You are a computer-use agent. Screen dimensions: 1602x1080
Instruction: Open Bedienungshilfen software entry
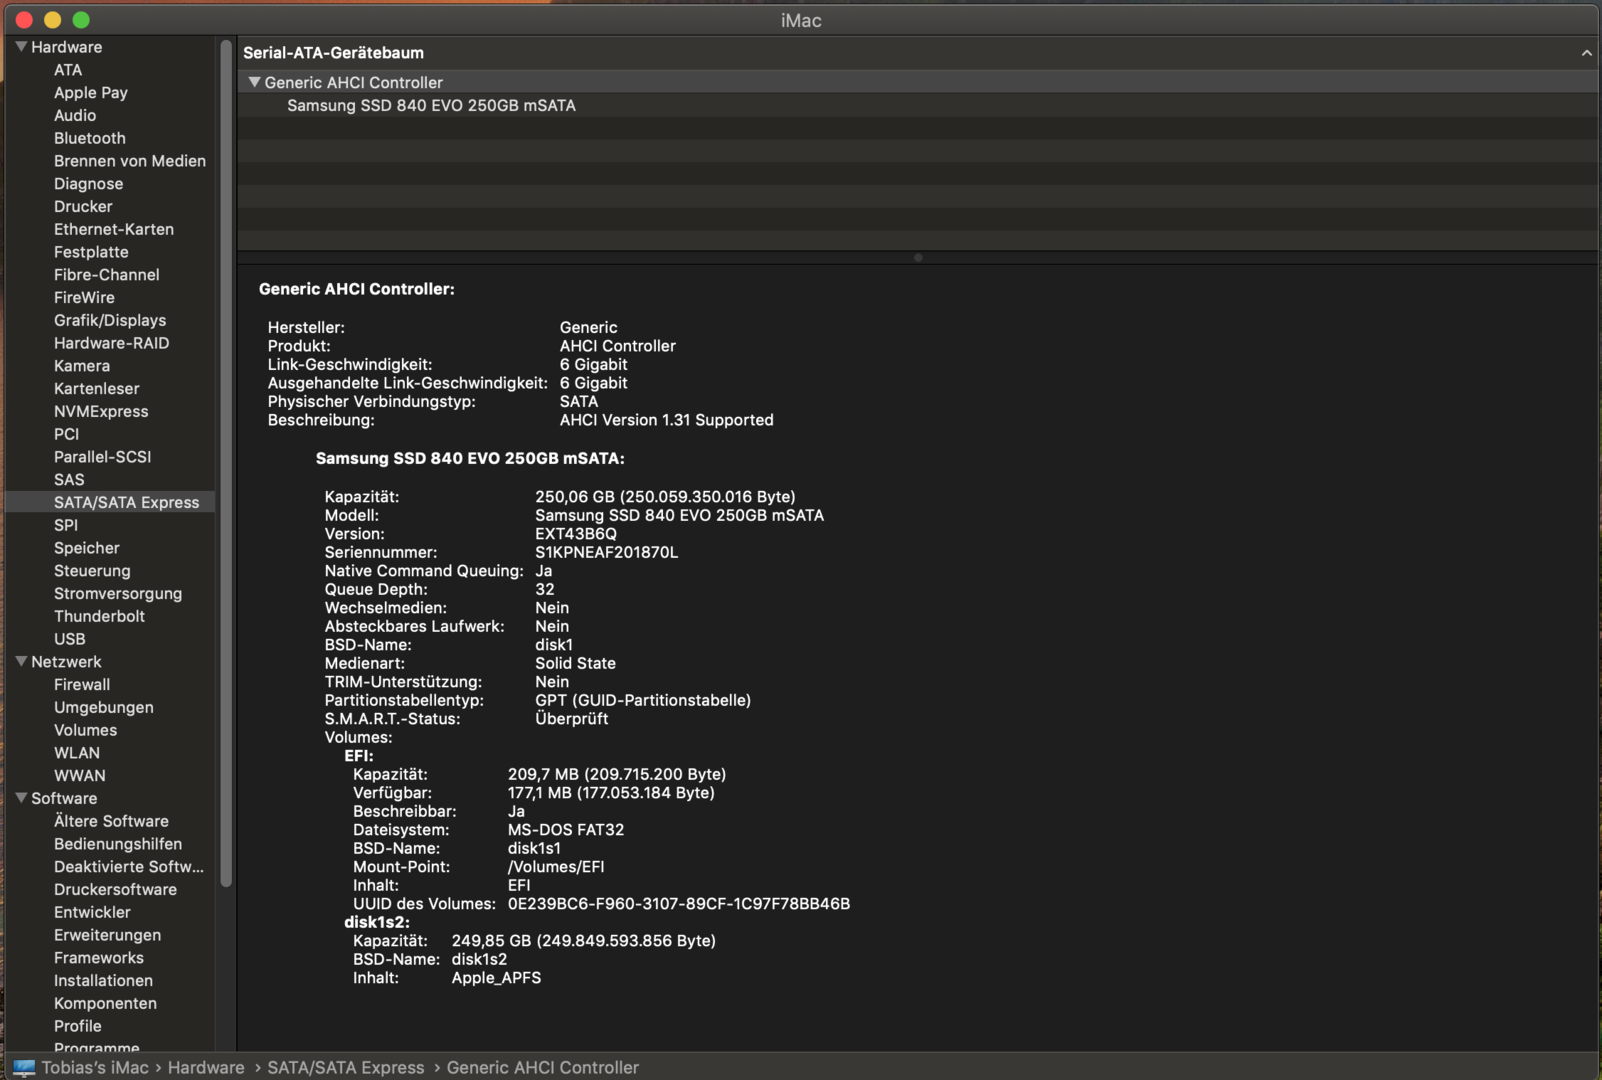118,844
